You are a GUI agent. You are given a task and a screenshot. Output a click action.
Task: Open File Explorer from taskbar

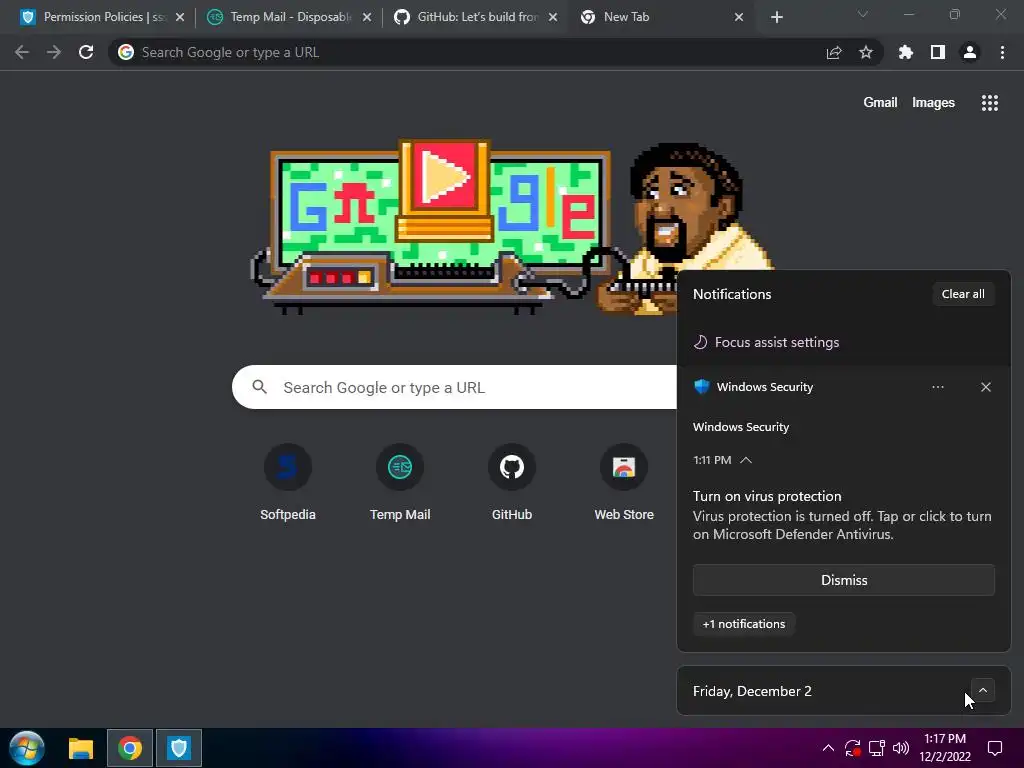pyautogui.click(x=81, y=748)
